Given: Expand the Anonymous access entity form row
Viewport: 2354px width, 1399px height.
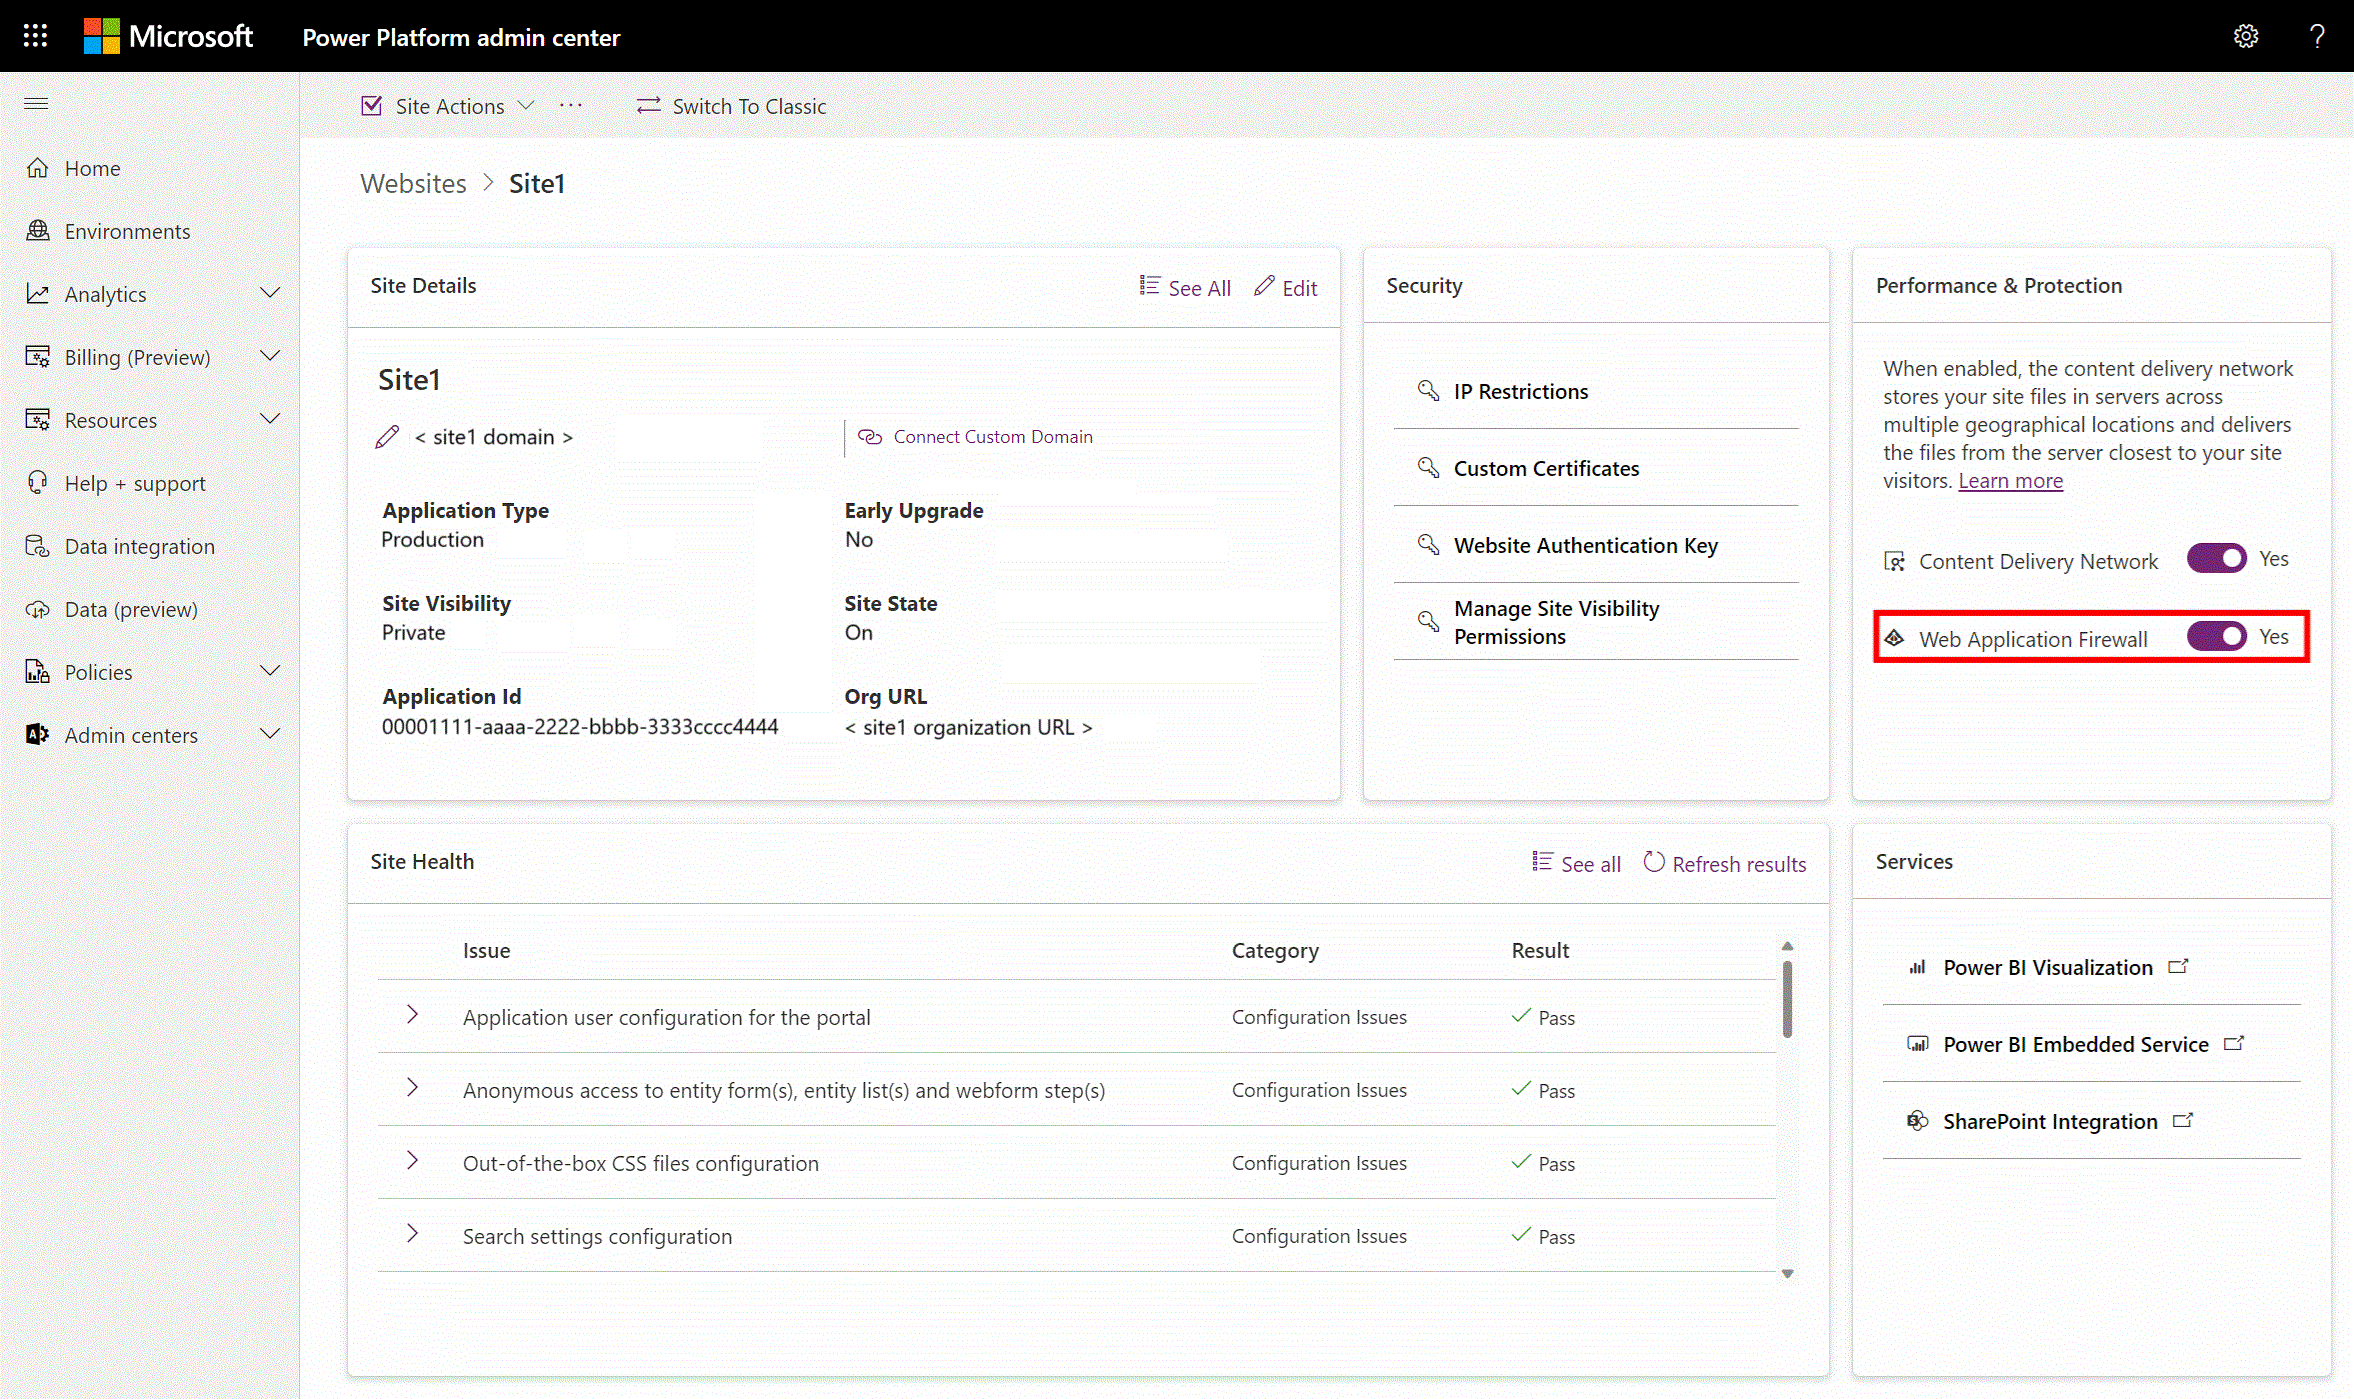Looking at the screenshot, I should tap(411, 1089).
